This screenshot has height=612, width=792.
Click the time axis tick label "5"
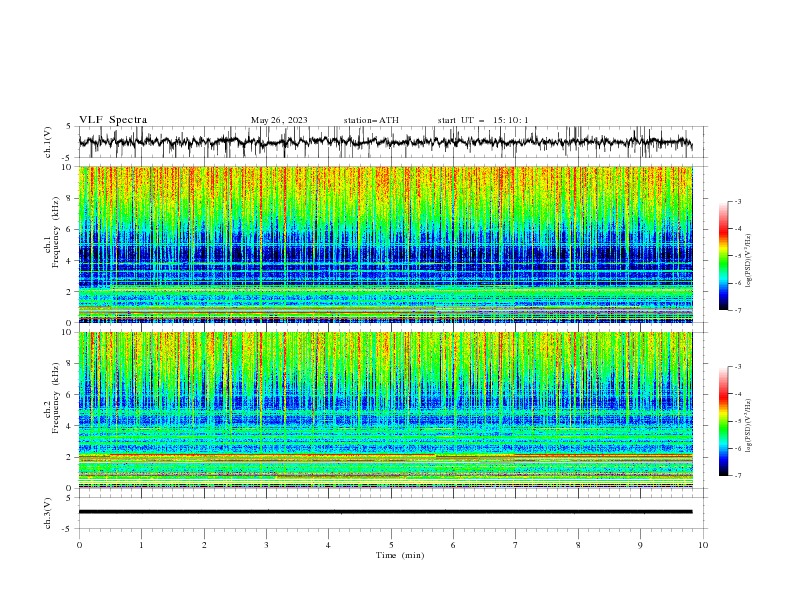click(391, 545)
